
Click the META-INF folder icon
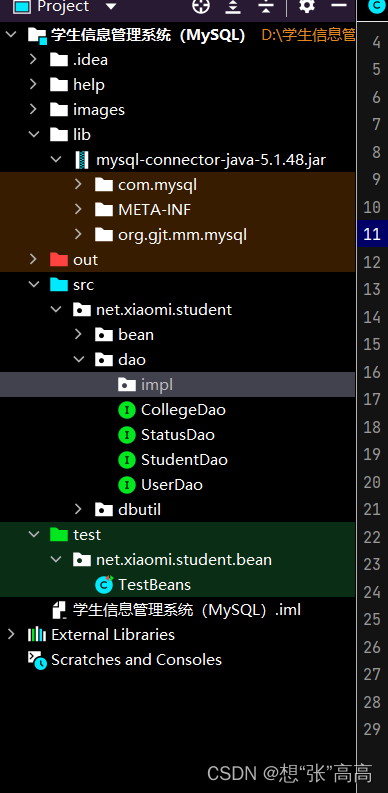(x=104, y=210)
